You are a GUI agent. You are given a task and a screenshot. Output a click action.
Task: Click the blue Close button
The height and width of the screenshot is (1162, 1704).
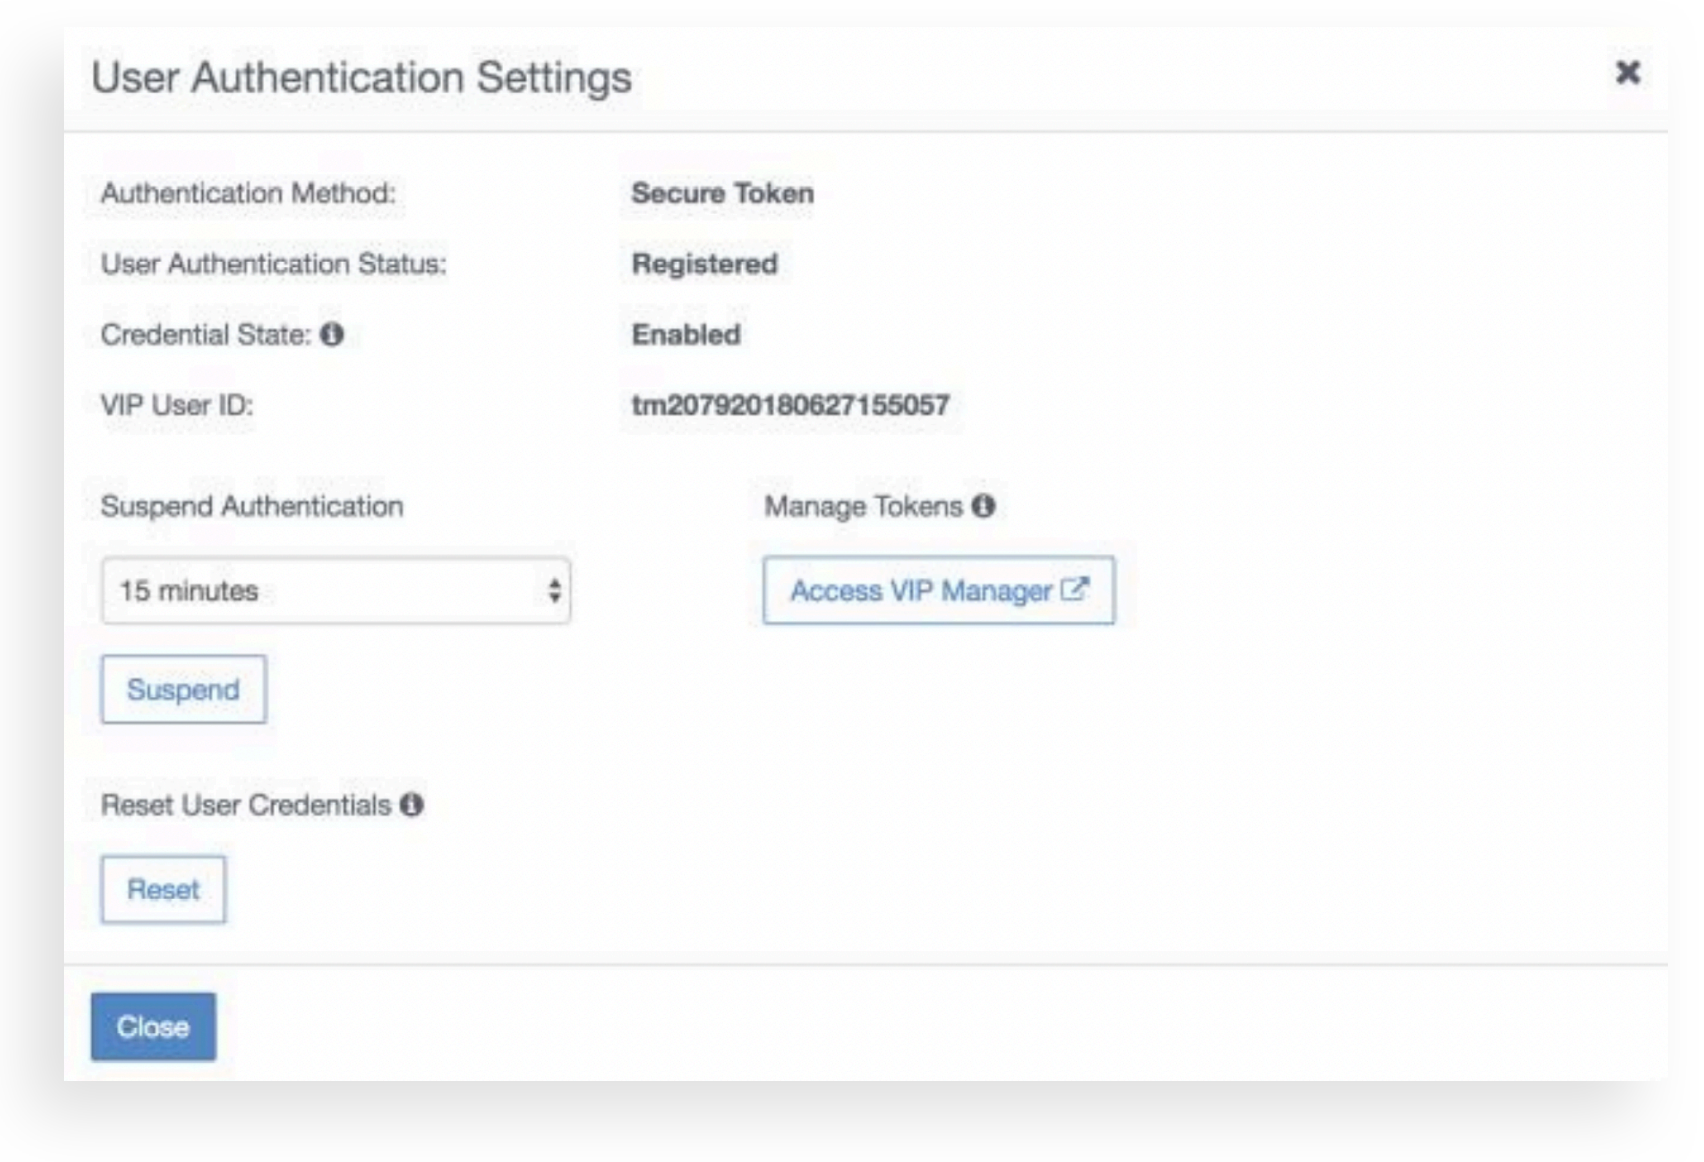(x=153, y=1027)
